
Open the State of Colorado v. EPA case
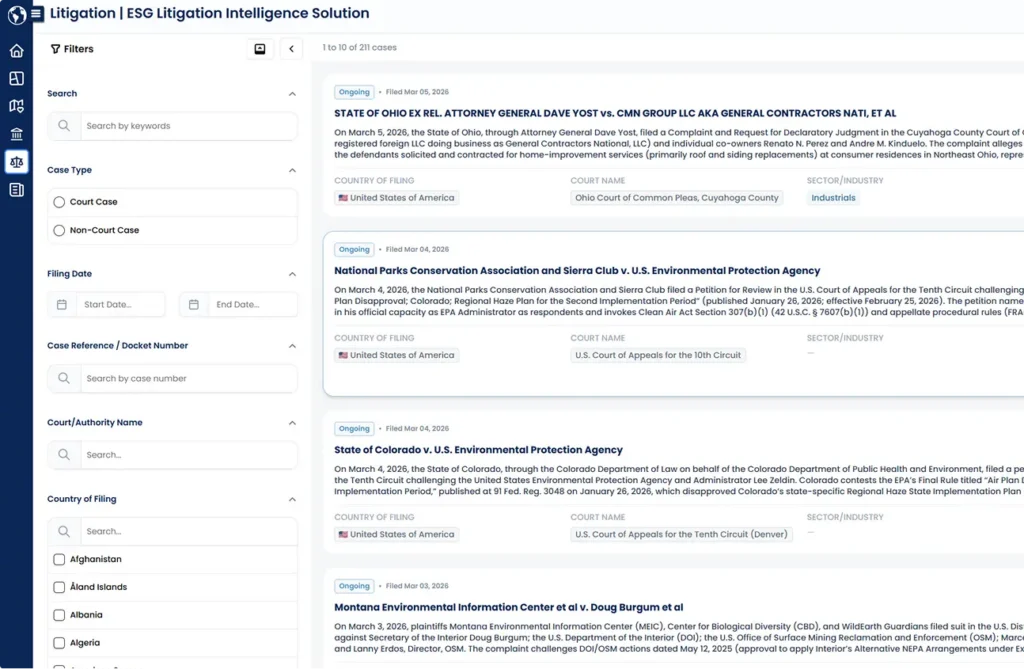(478, 450)
